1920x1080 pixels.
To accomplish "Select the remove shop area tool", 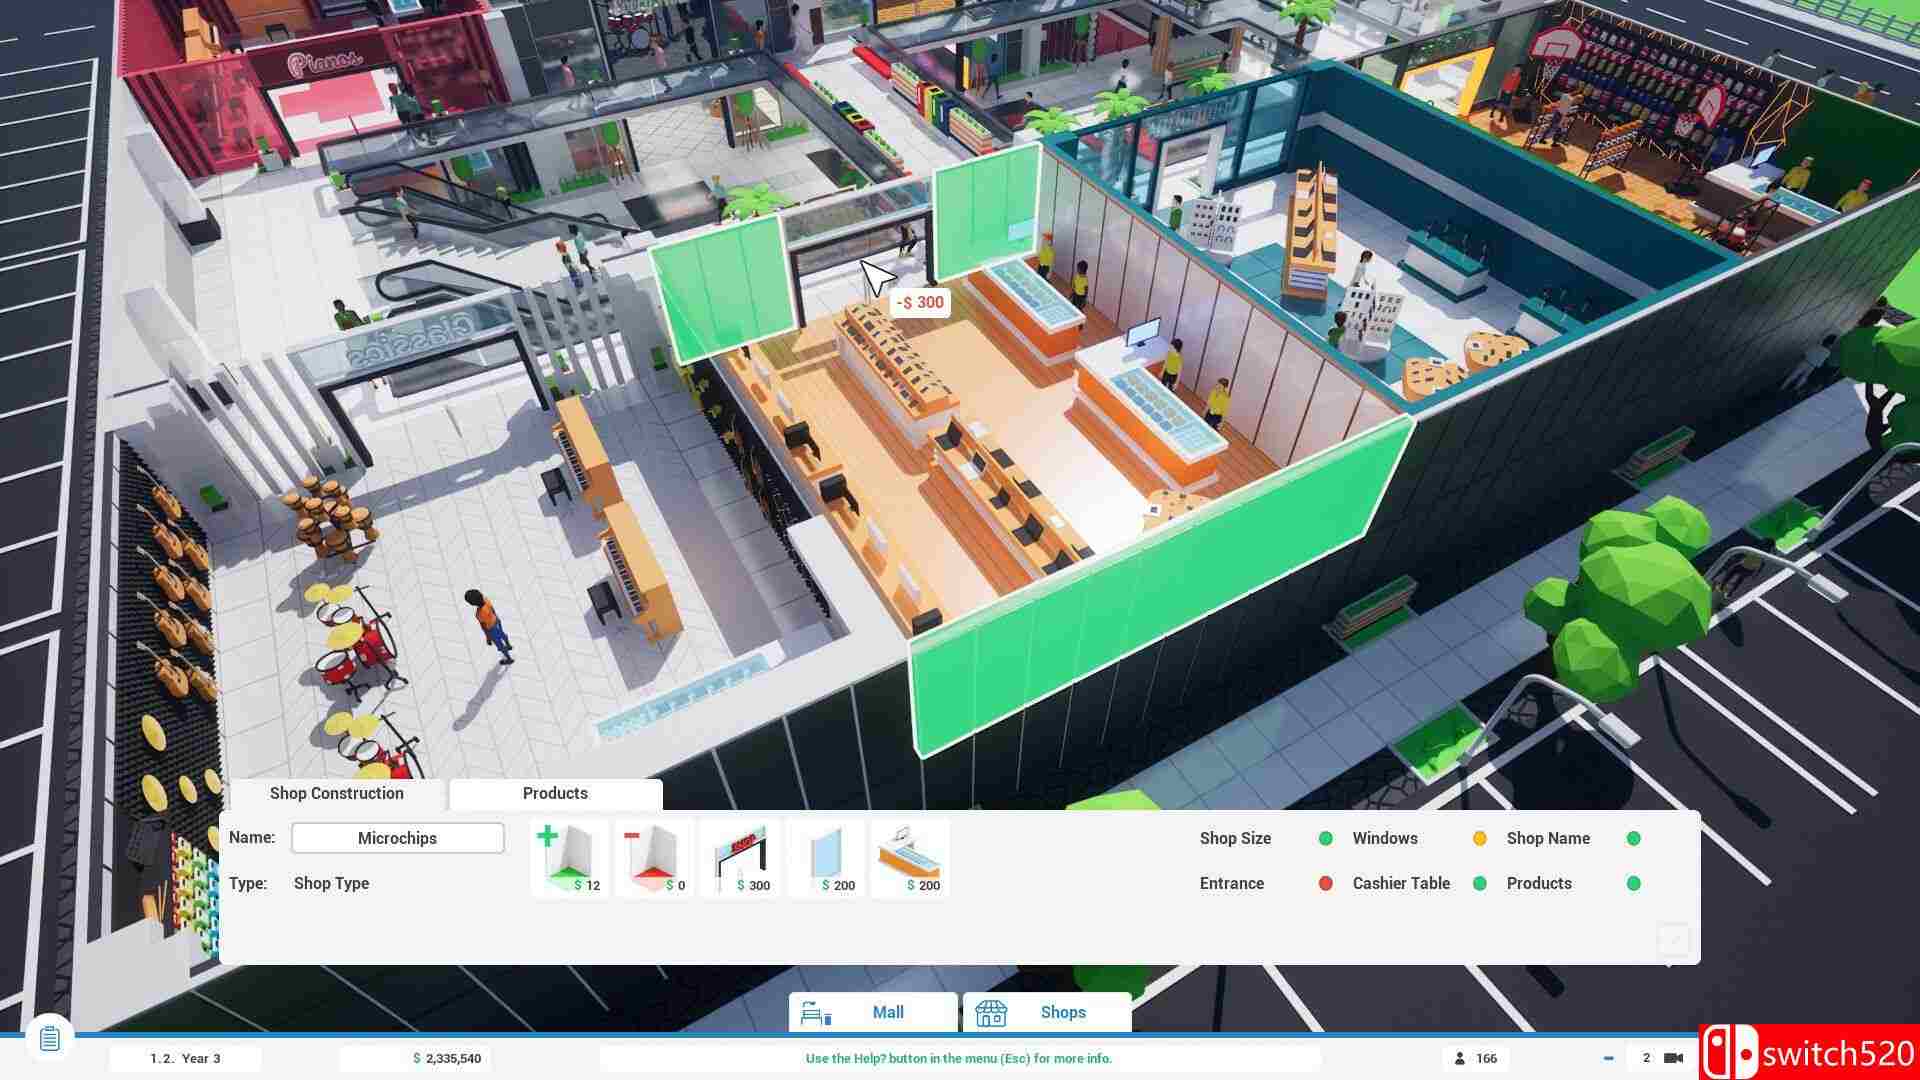I will point(654,858).
